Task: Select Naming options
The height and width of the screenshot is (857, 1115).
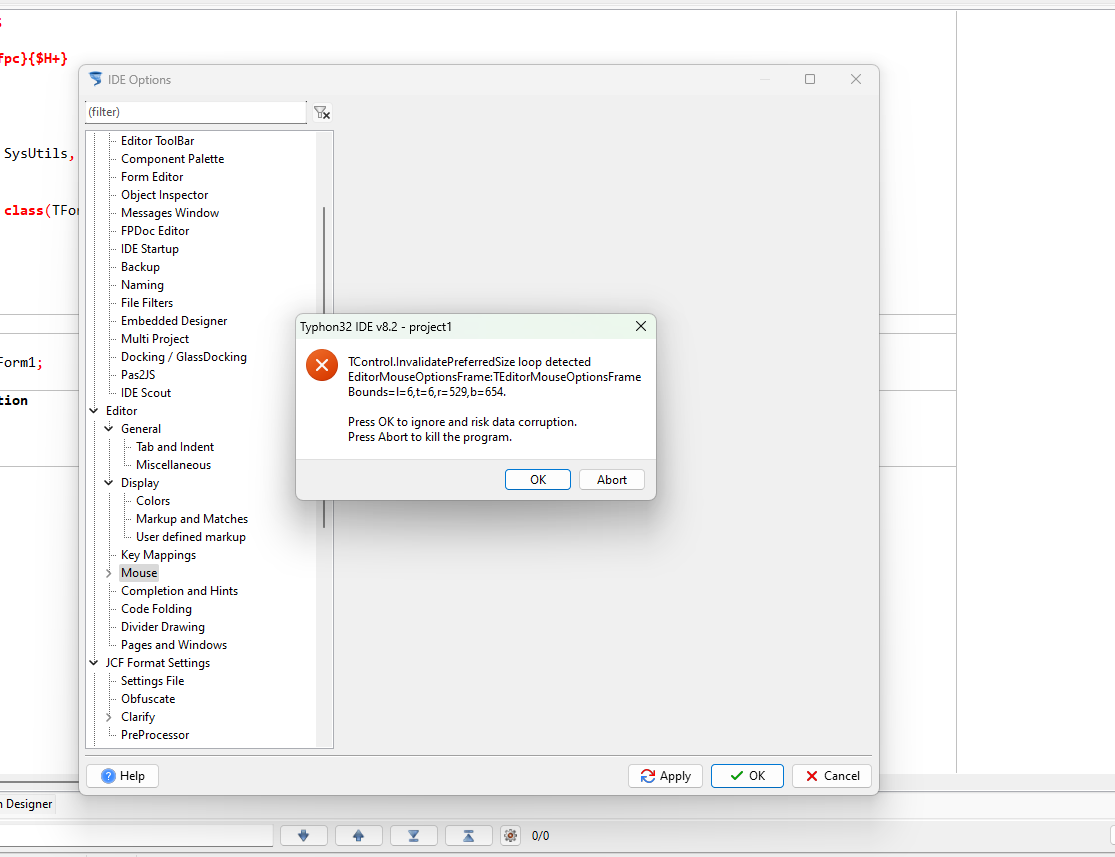Action: click(x=142, y=284)
